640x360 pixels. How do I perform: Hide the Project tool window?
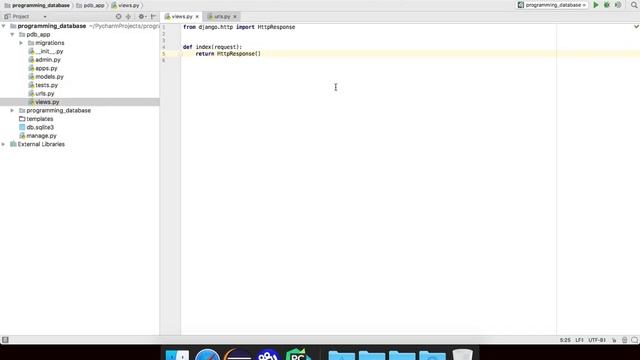pos(153,16)
